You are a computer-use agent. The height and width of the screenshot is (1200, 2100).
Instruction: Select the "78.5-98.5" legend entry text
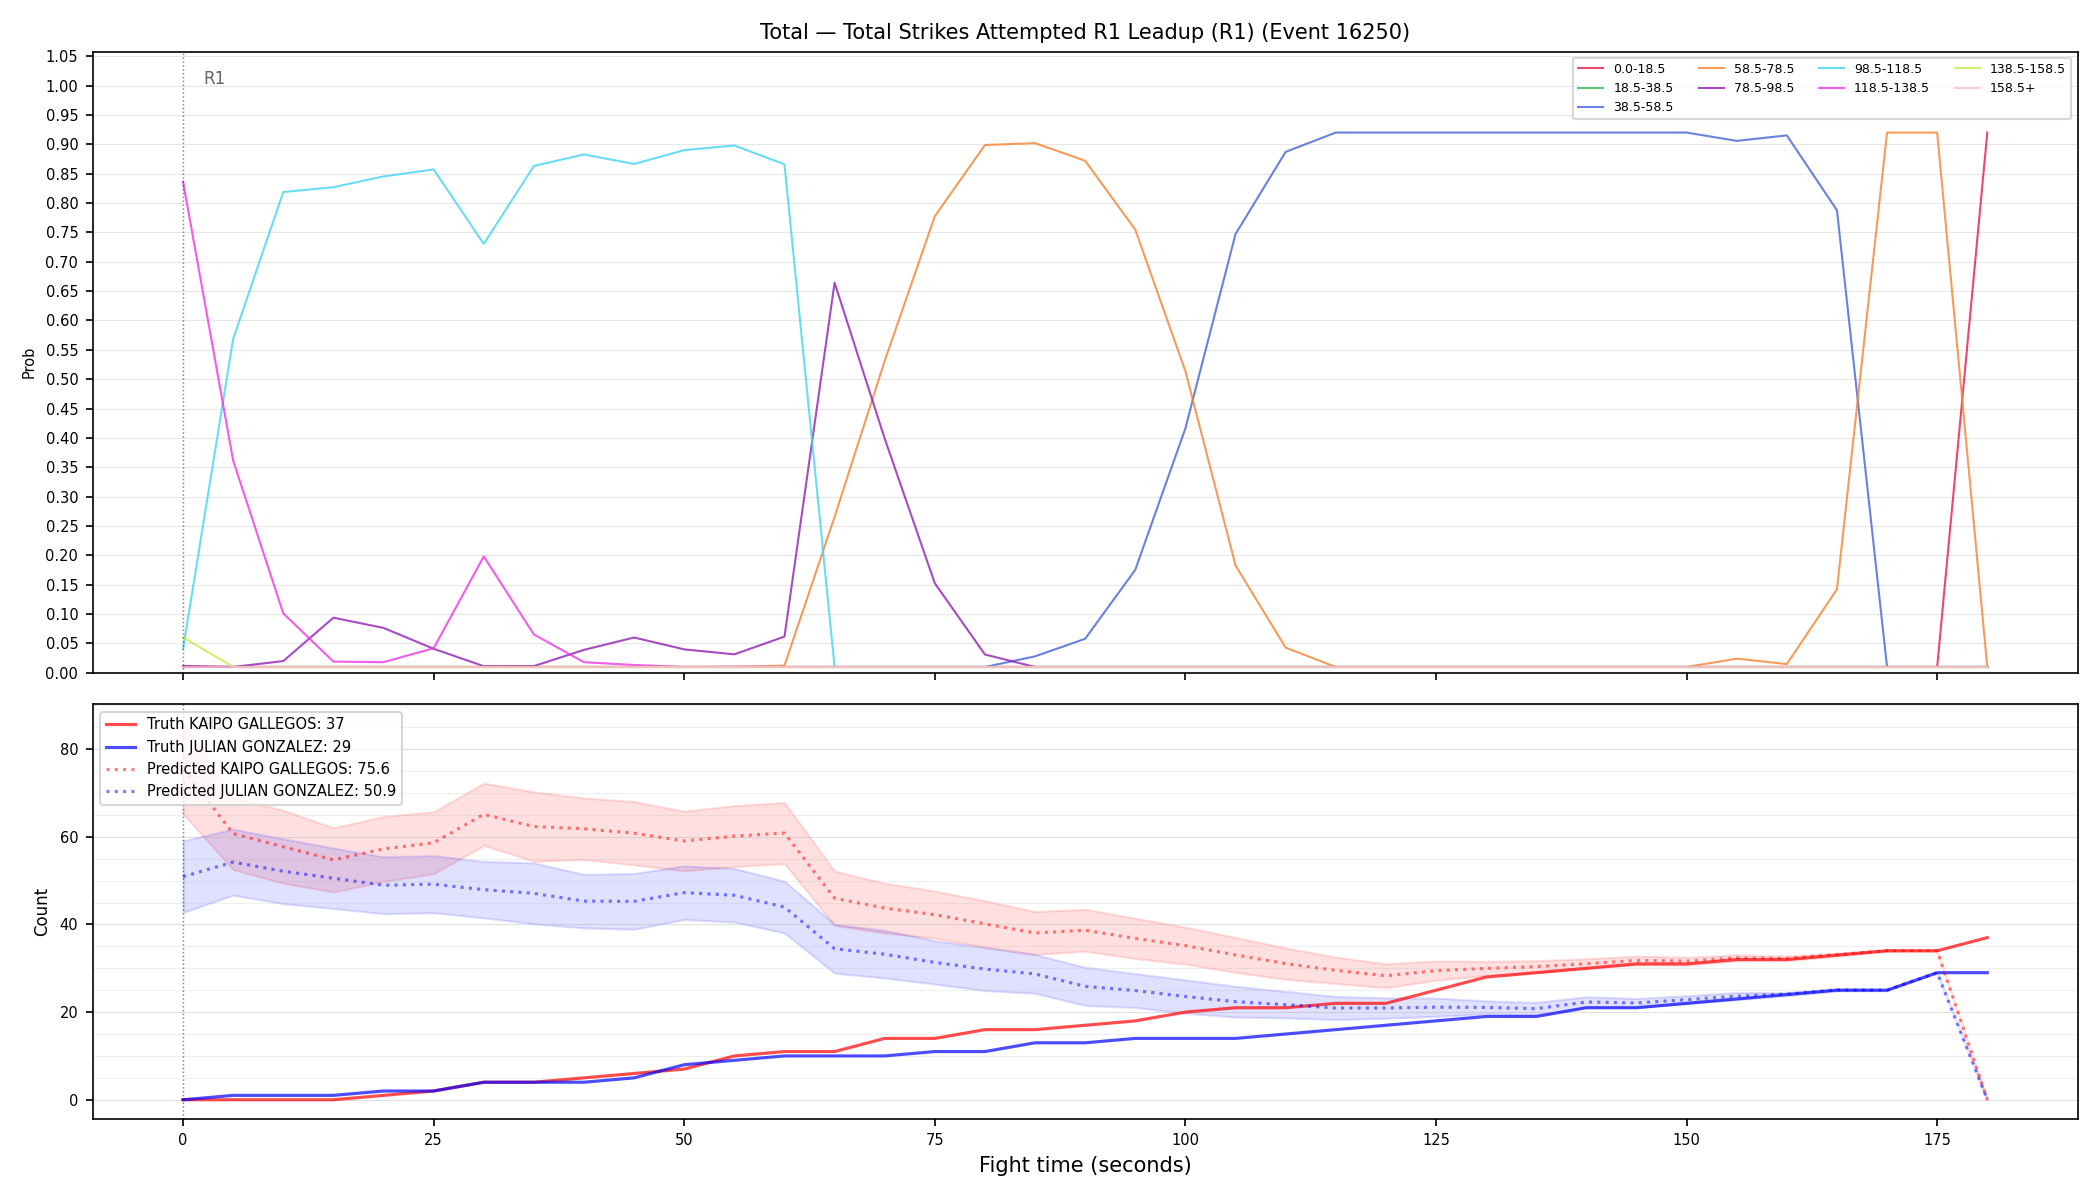click(x=1764, y=88)
